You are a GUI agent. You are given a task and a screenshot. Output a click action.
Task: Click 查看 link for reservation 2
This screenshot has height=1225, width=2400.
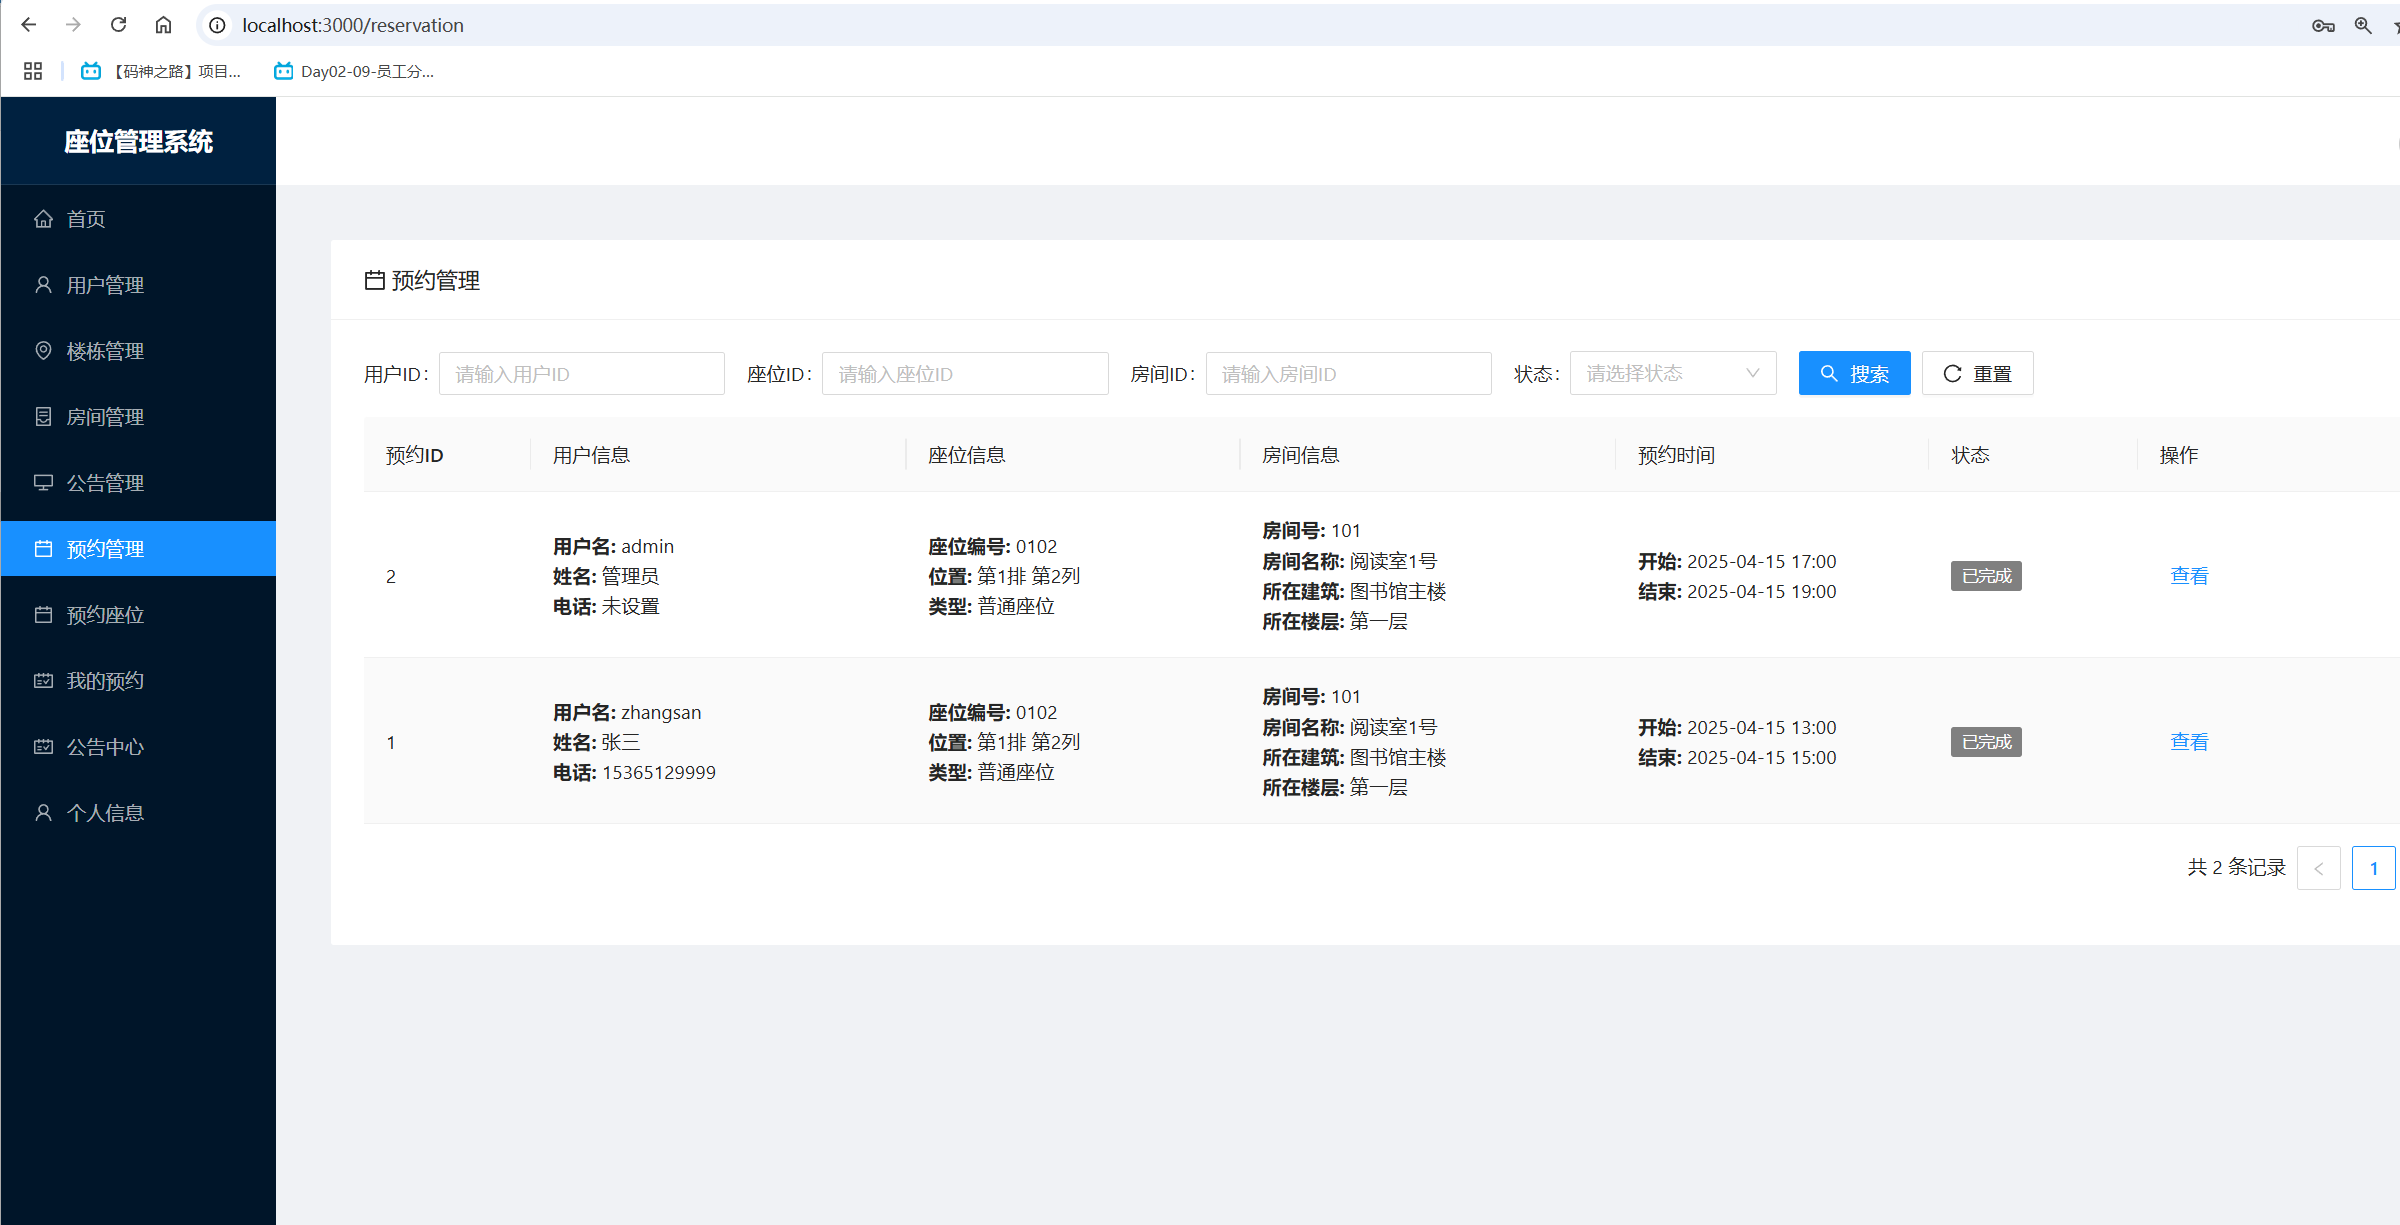pos(2188,576)
